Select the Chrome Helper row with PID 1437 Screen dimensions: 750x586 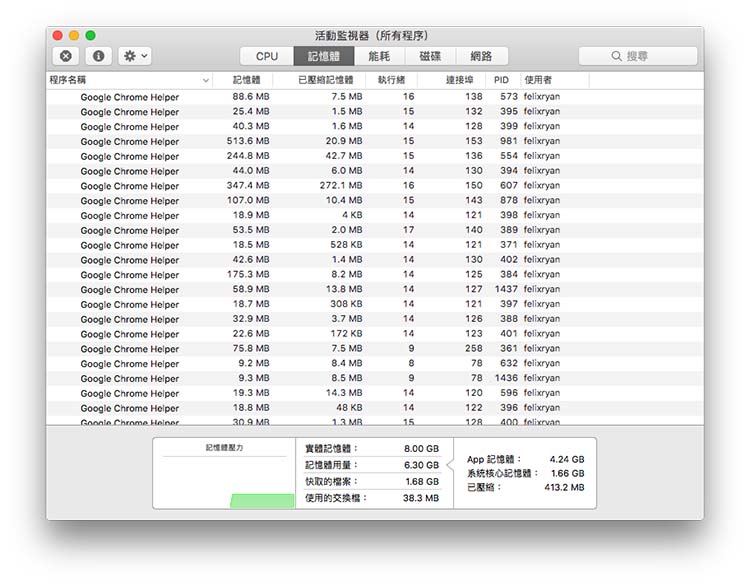coord(375,289)
